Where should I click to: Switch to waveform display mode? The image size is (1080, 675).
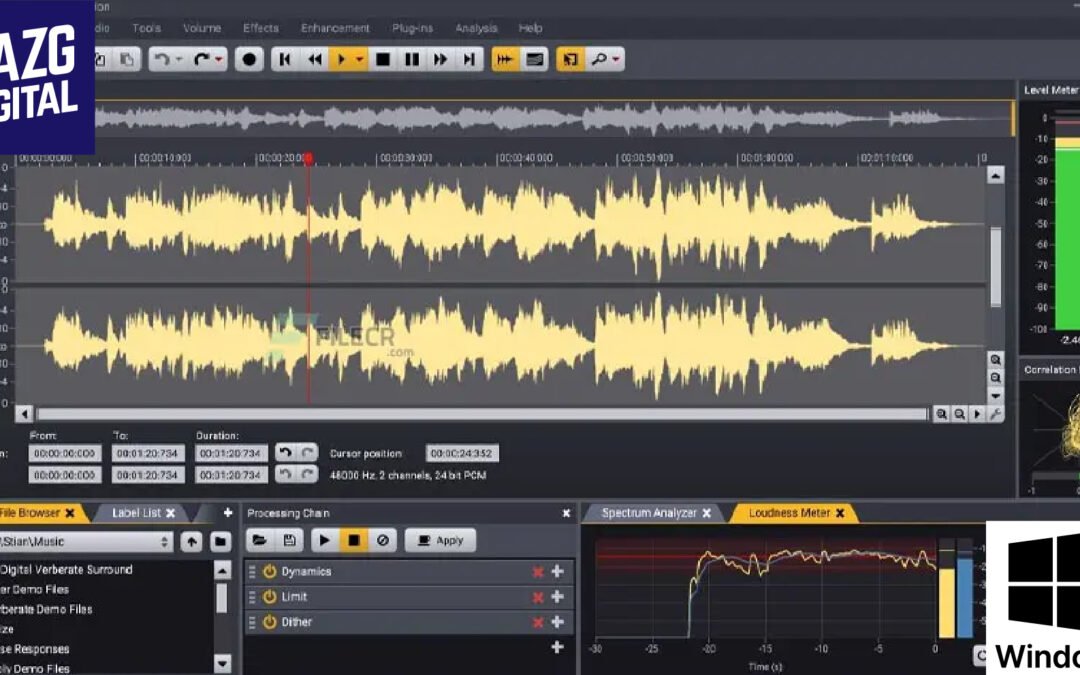pyautogui.click(x=506, y=59)
